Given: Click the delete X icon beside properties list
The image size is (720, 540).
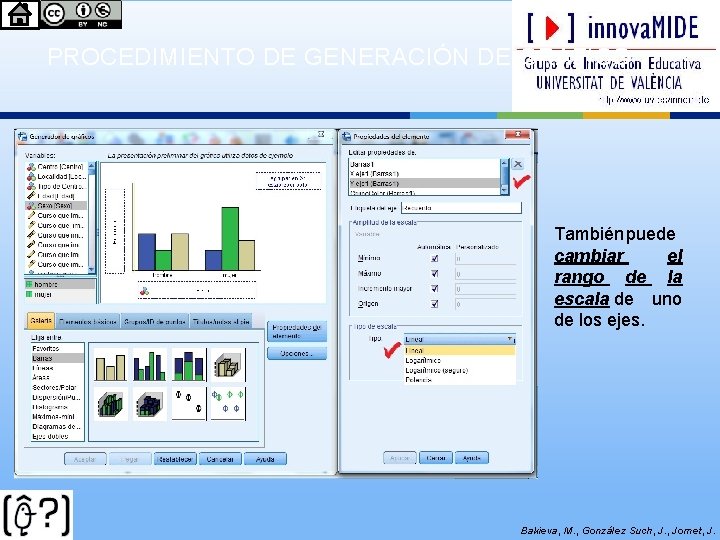Looking at the screenshot, I should 518,164.
